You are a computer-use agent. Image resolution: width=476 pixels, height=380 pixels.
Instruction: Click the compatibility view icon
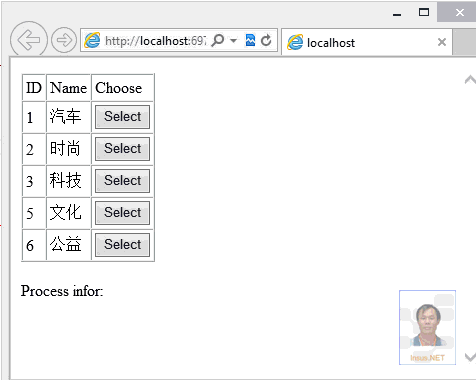[x=250, y=40]
